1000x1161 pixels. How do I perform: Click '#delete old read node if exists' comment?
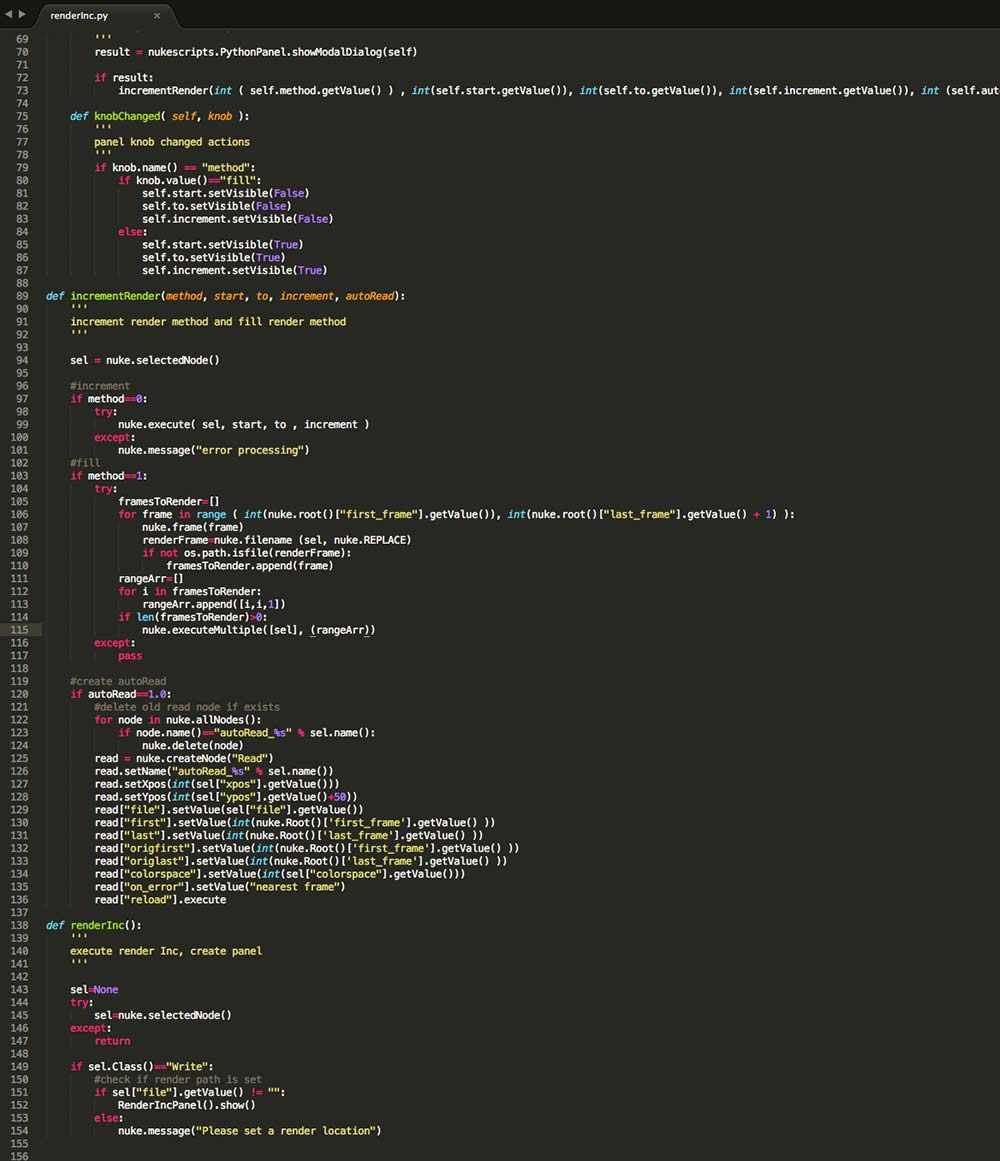[x=187, y=707]
